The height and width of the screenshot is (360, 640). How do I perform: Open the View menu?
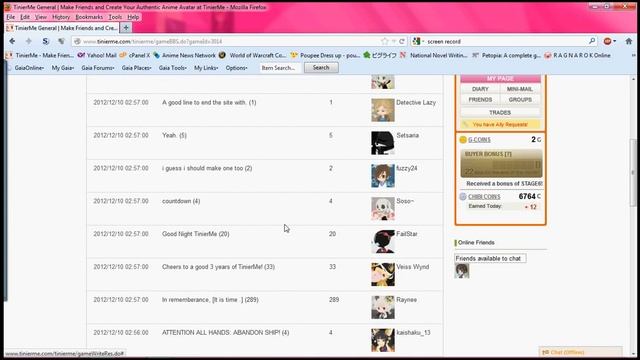[x=40, y=17]
